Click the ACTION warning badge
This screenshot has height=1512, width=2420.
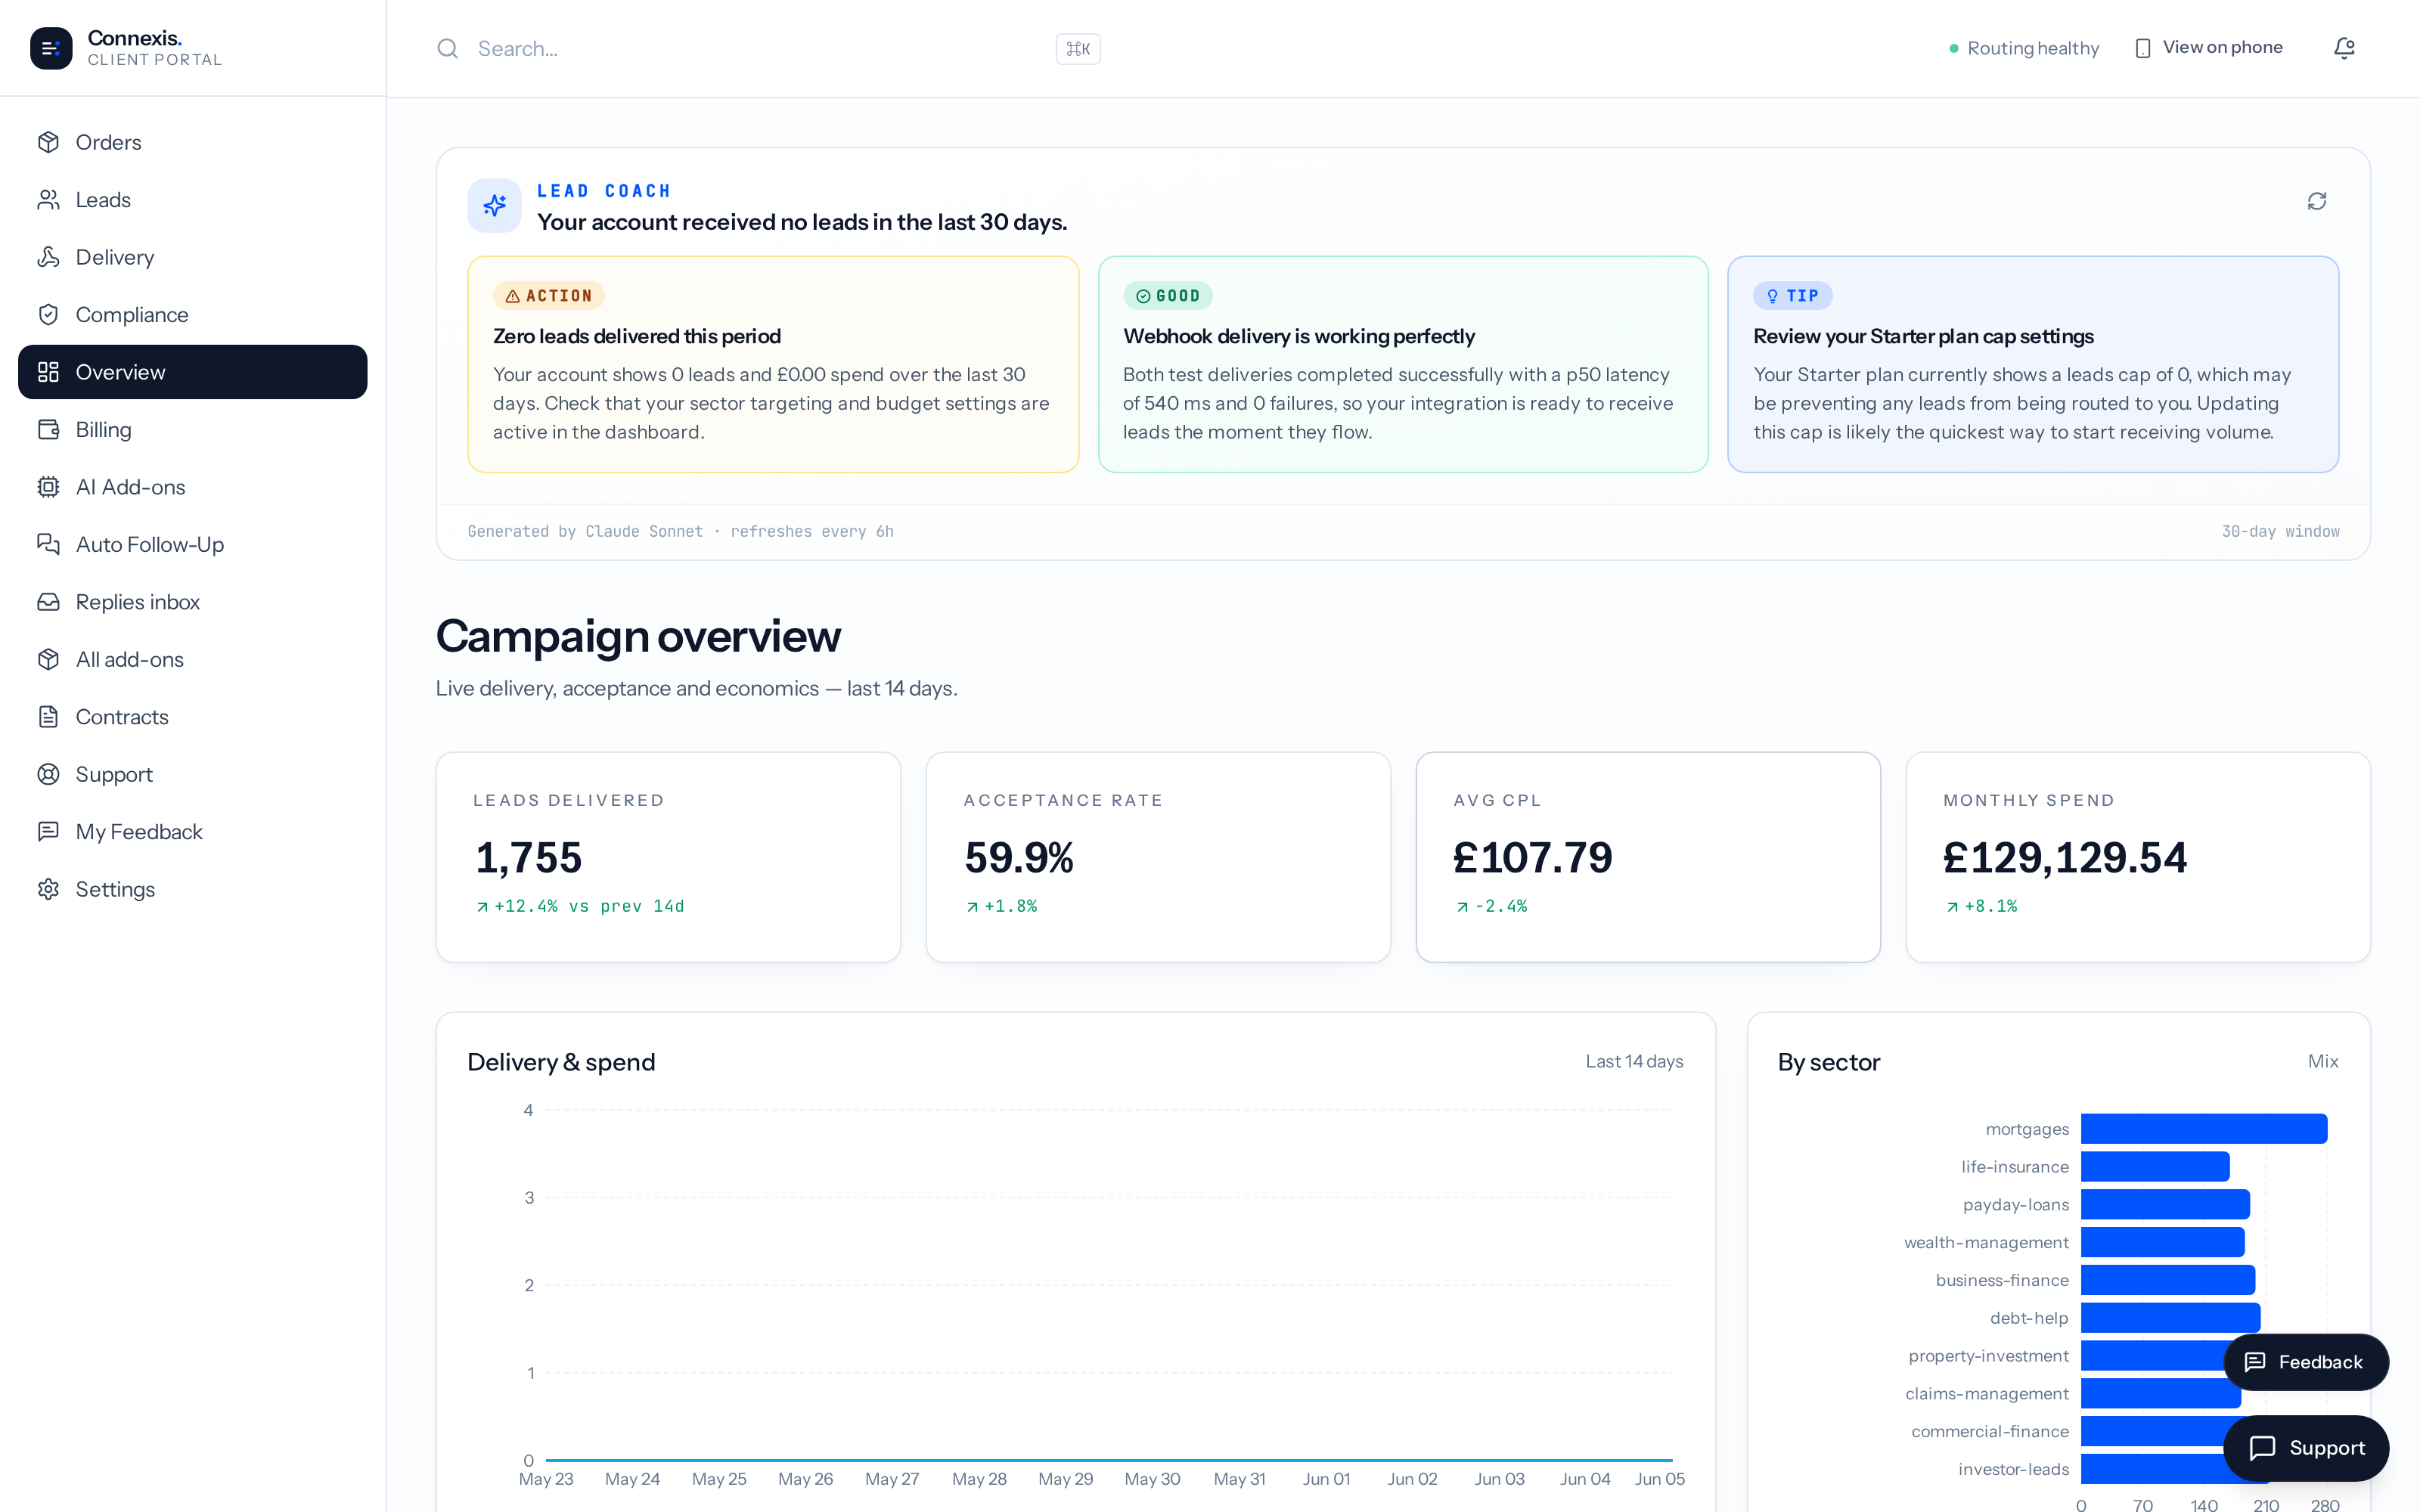click(548, 296)
